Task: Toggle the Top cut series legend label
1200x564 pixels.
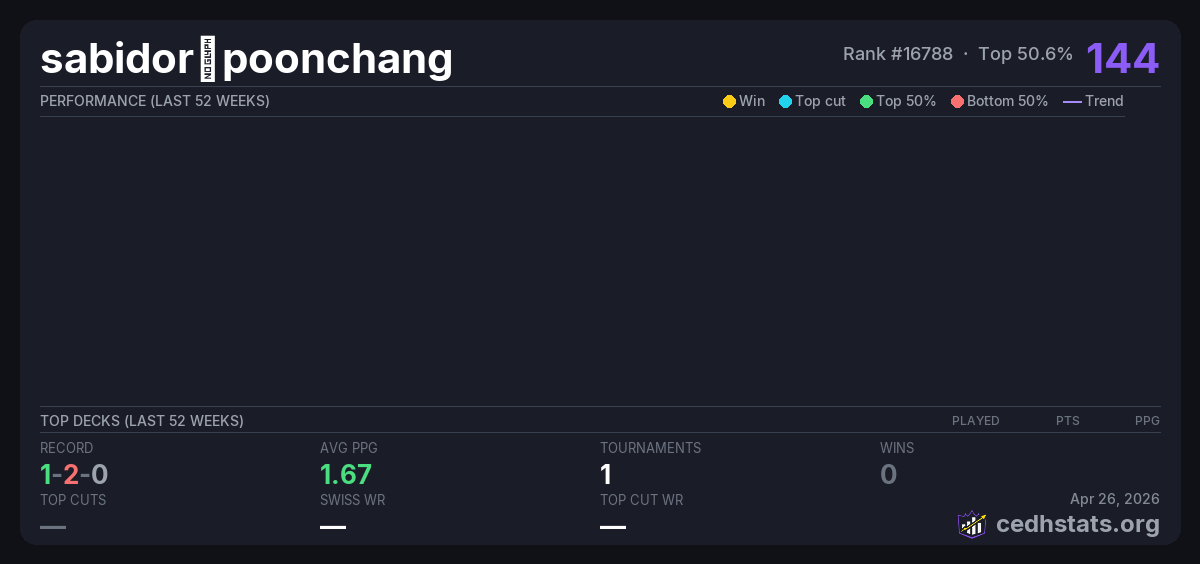Action: pyautogui.click(x=820, y=101)
